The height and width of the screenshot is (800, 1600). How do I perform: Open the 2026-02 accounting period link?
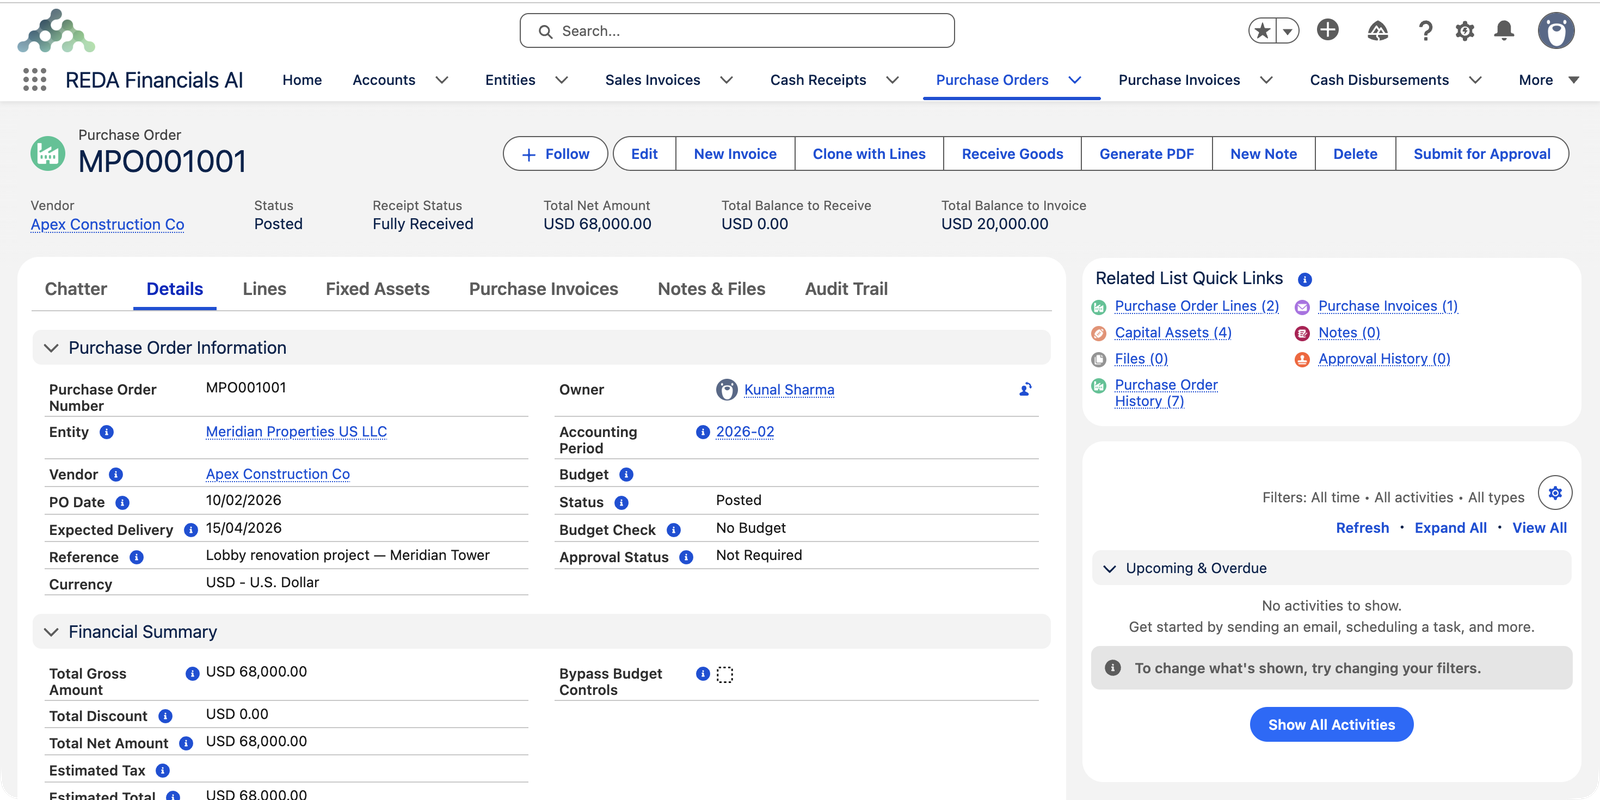(x=745, y=432)
